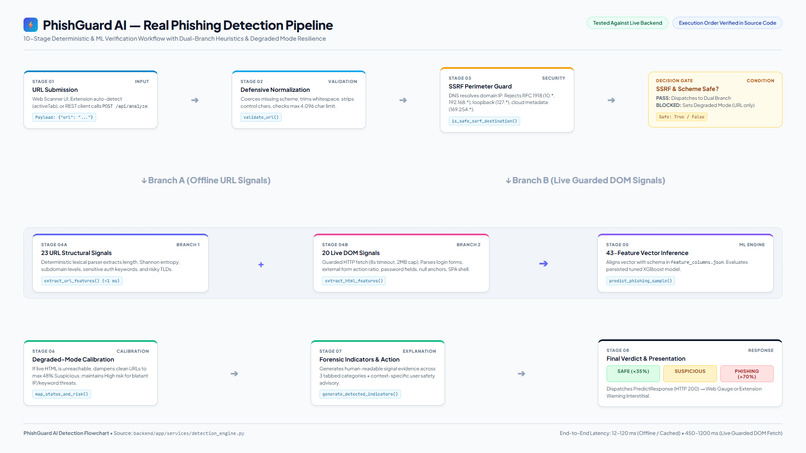Click the 'EXPLANATION' tag on Stage 07

tap(419, 351)
